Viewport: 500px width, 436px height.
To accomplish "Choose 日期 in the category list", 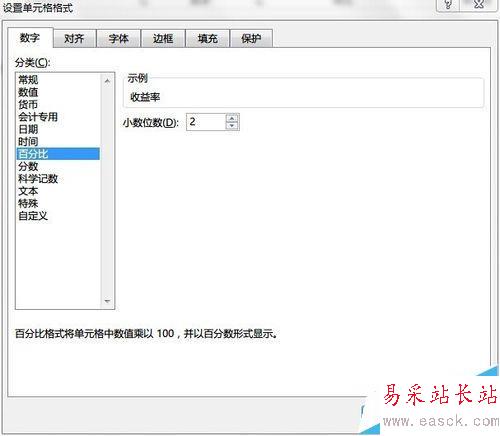I will point(58,129).
